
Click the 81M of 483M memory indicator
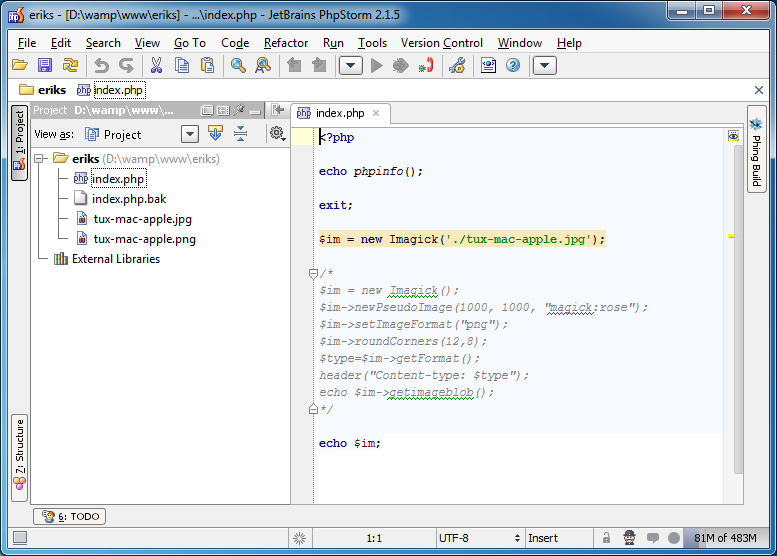coord(725,538)
